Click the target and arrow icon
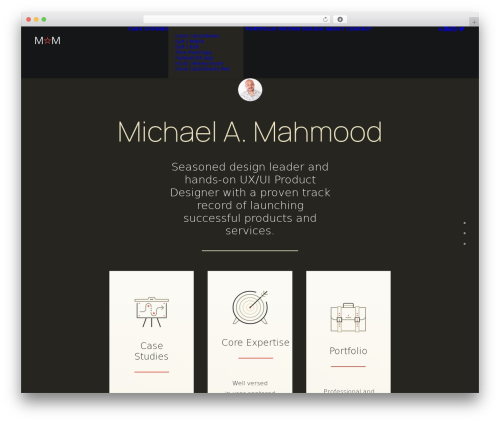500x423 pixels. (x=250, y=307)
